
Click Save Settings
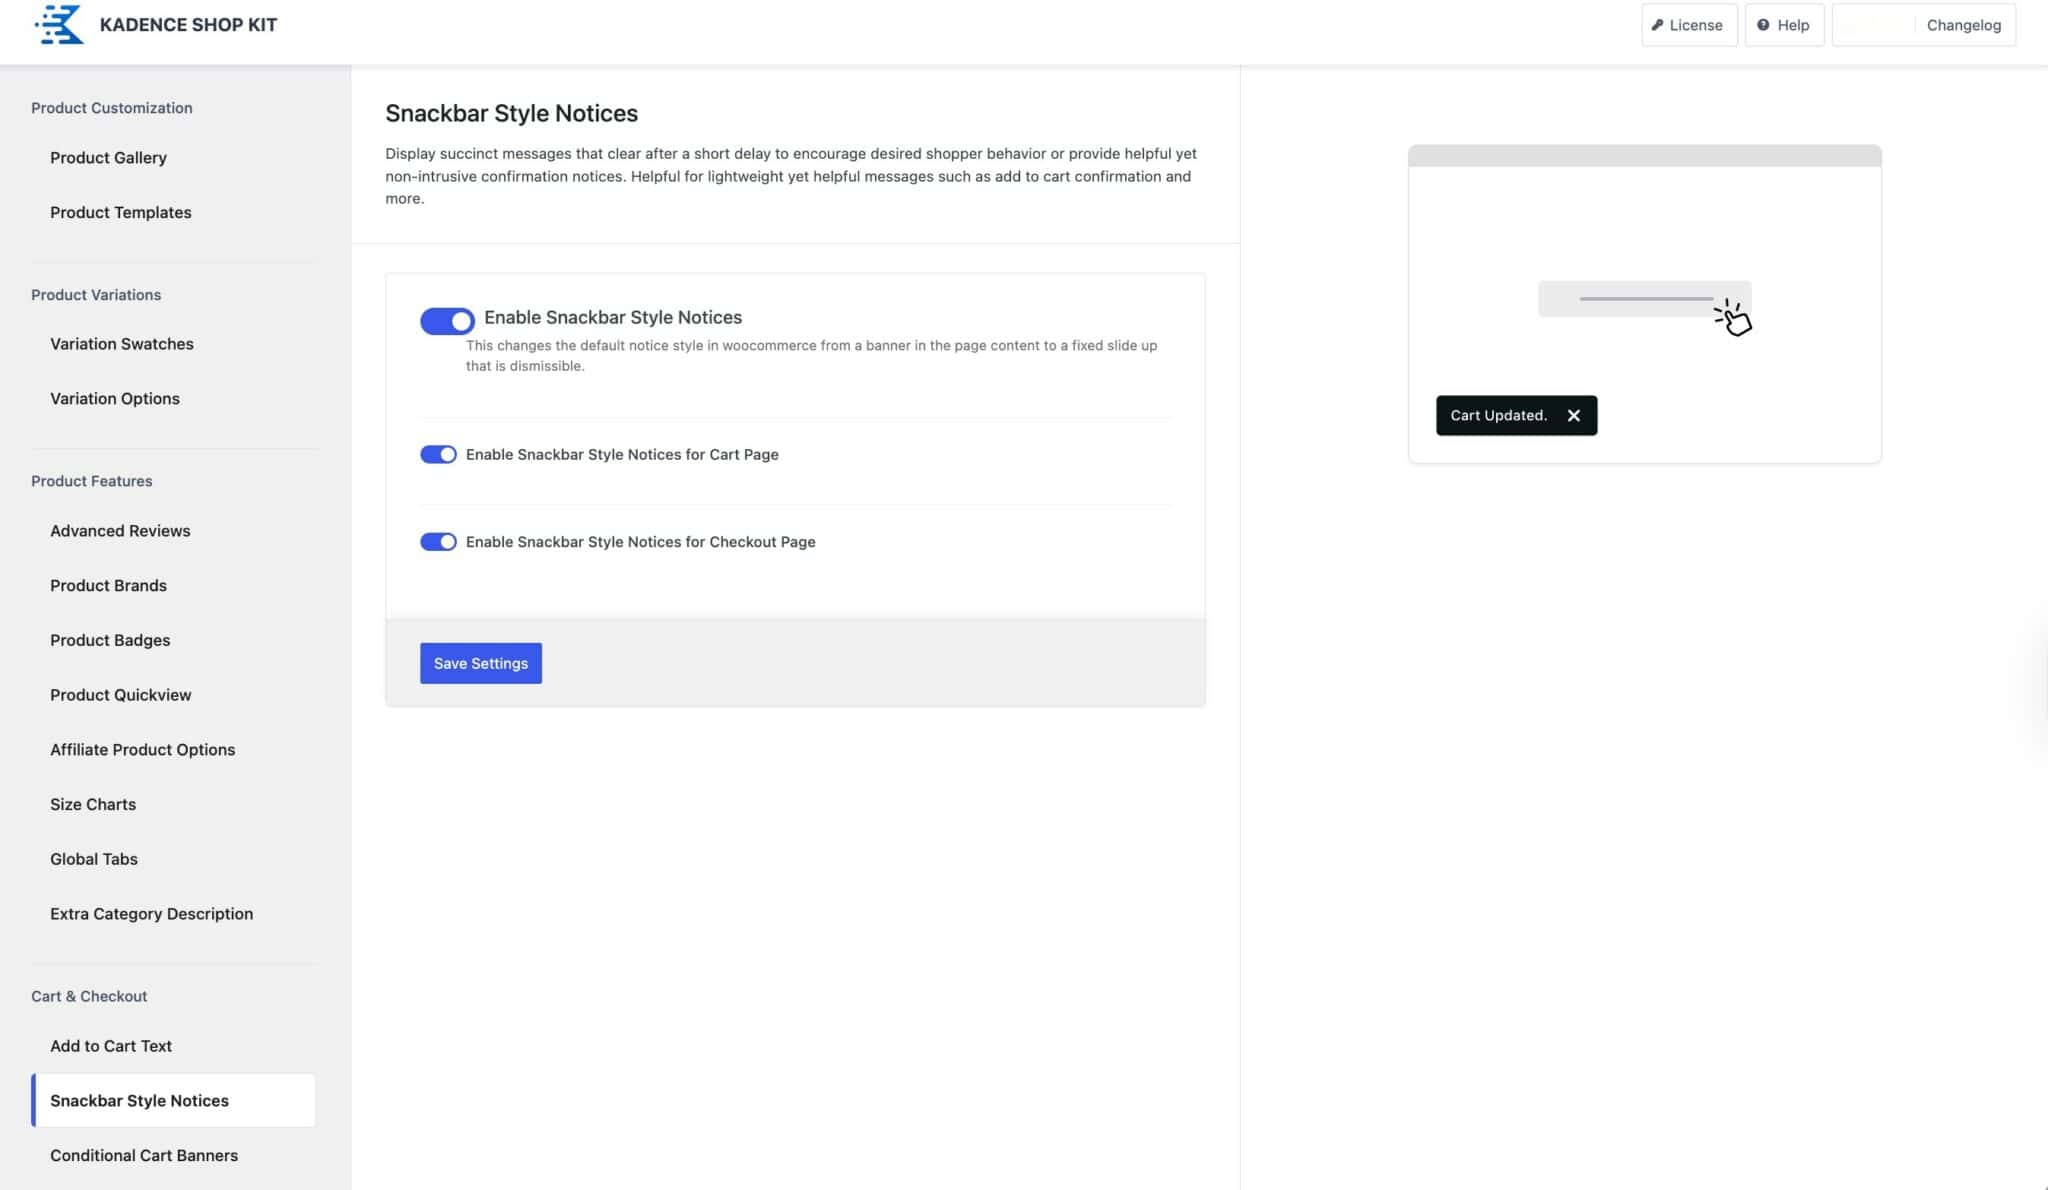coord(480,663)
